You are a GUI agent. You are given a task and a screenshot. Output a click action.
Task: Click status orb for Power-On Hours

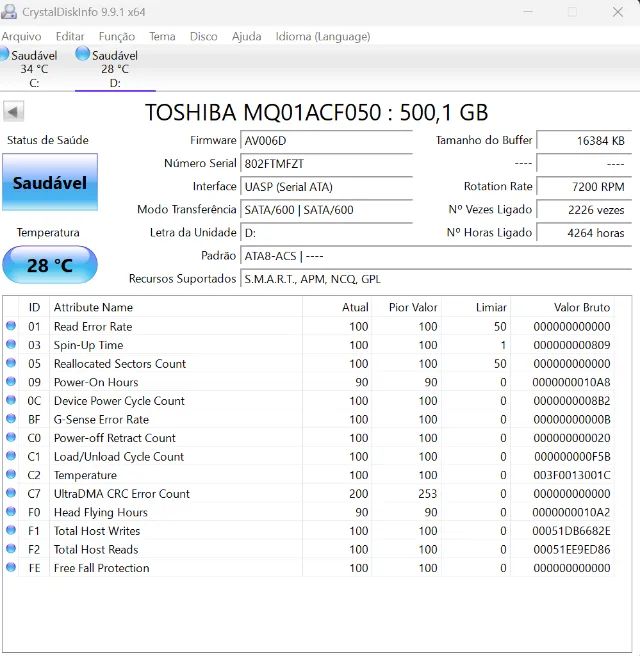(x=11, y=381)
